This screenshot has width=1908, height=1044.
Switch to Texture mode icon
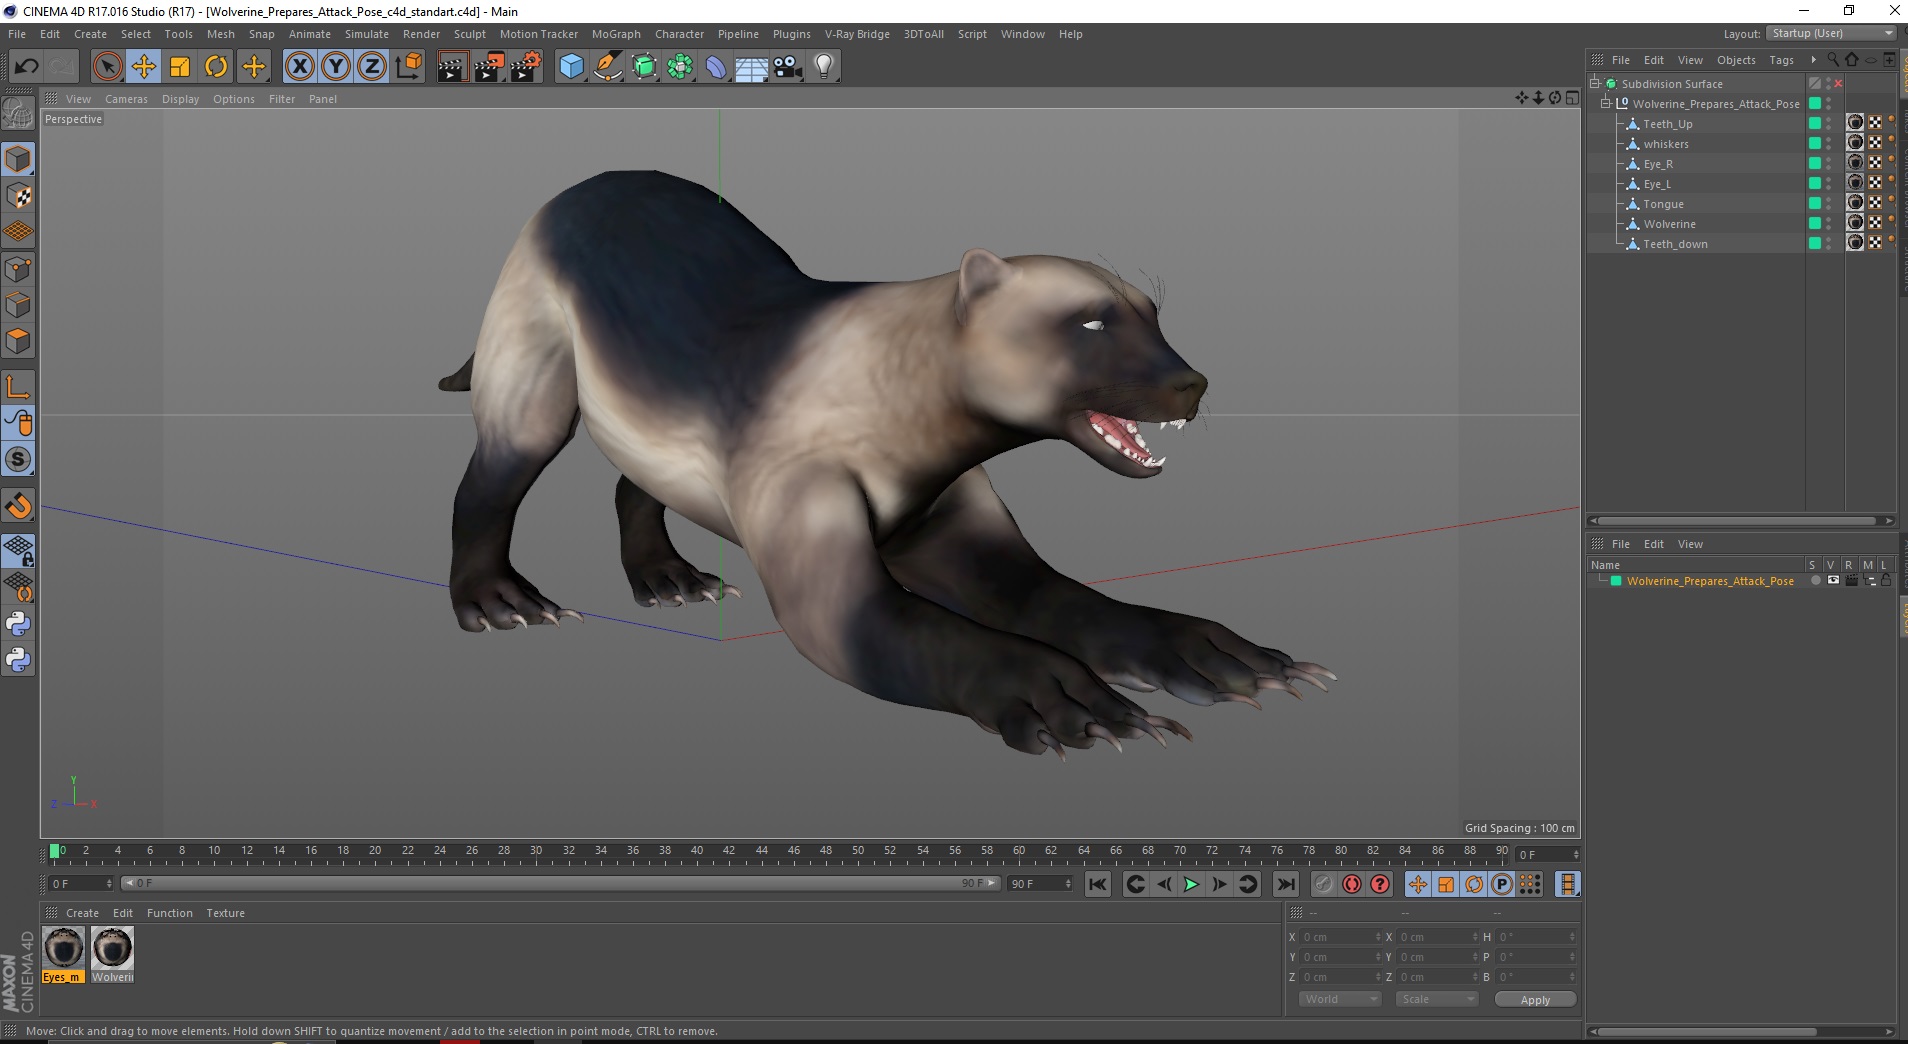pos(18,196)
